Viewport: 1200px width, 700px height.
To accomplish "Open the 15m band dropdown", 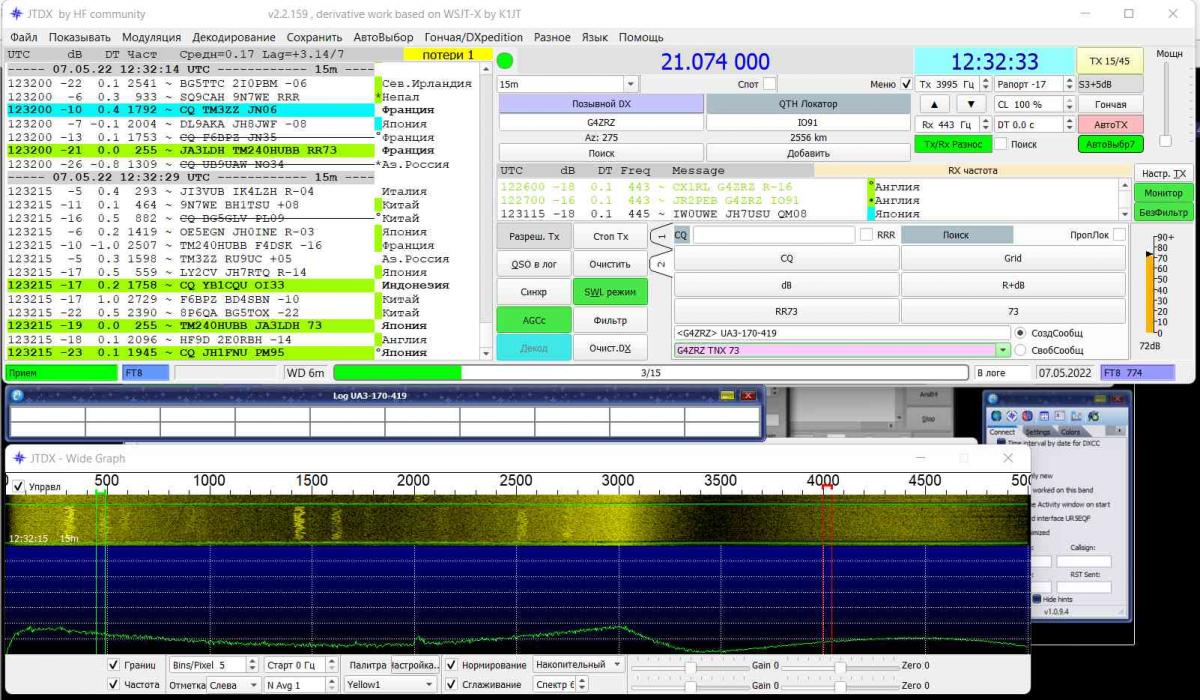I will pyautogui.click(x=630, y=85).
